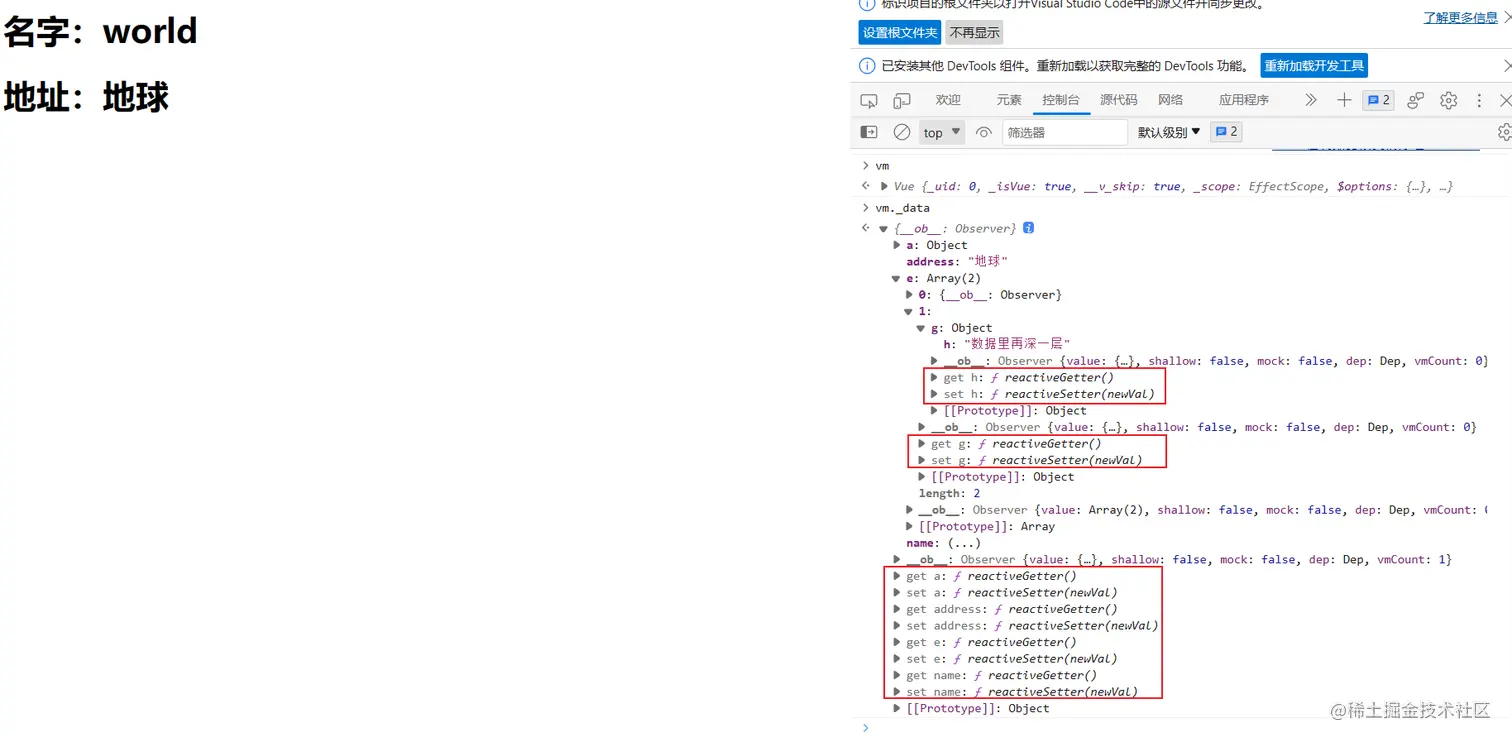The image size is (1512, 742).
Task: Open the 默认级别 log level dropdown
Action: pos(1169,132)
